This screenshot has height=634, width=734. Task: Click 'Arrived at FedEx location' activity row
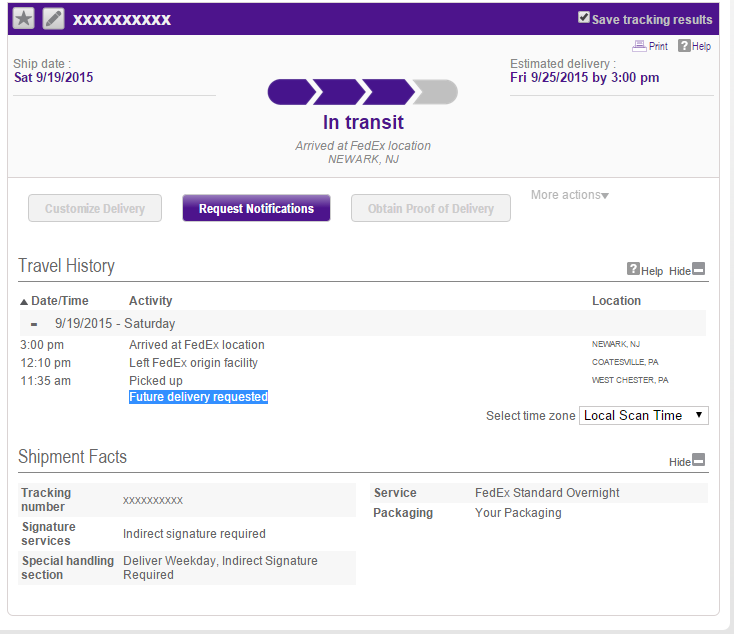point(197,345)
